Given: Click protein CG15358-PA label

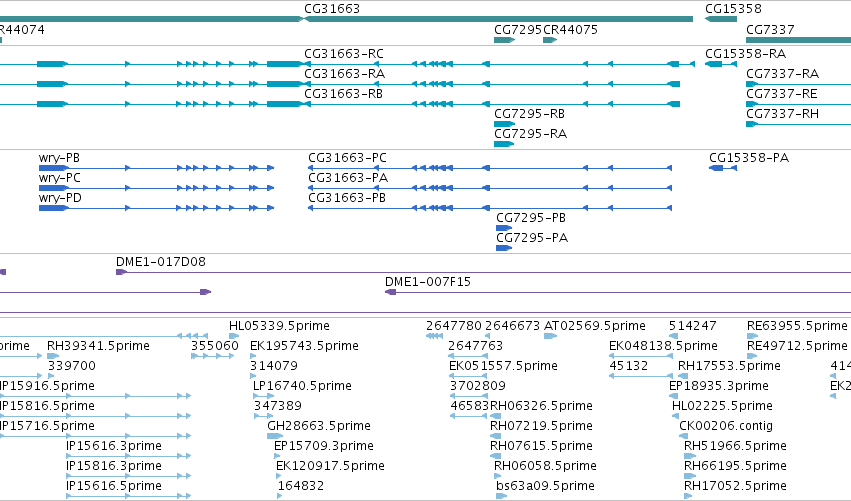Looking at the screenshot, I should (x=749, y=158).
